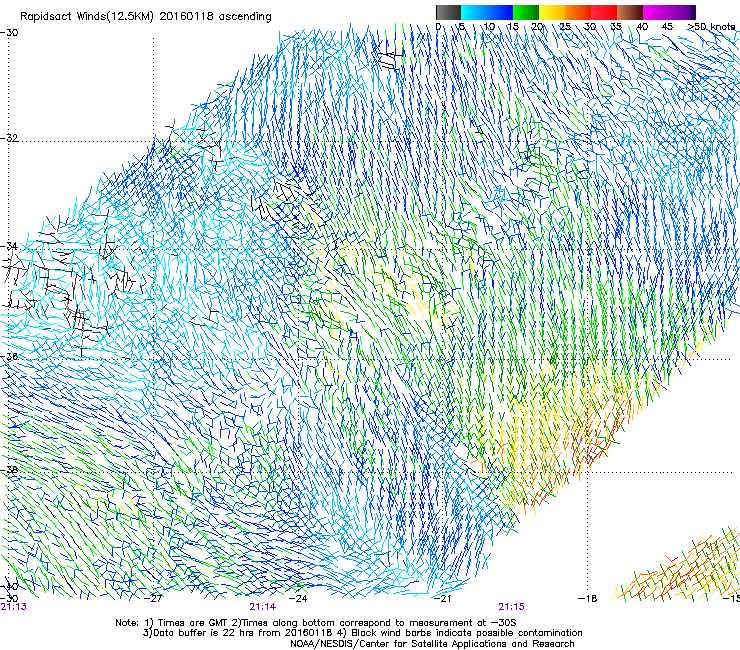Click the -21 longitude axis label
This screenshot has width=740, height=650.
click(x=442, y=598)
